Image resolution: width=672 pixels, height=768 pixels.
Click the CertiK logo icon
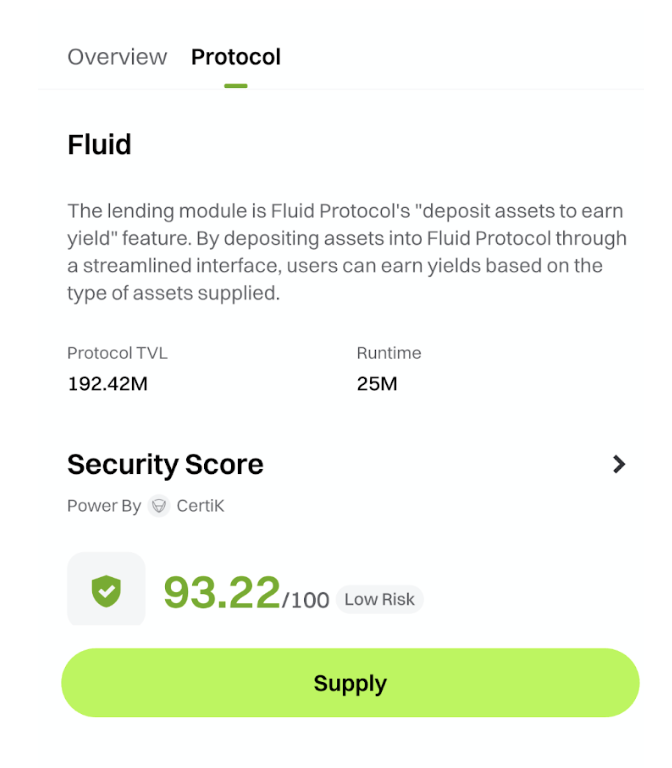click(159, 506)
